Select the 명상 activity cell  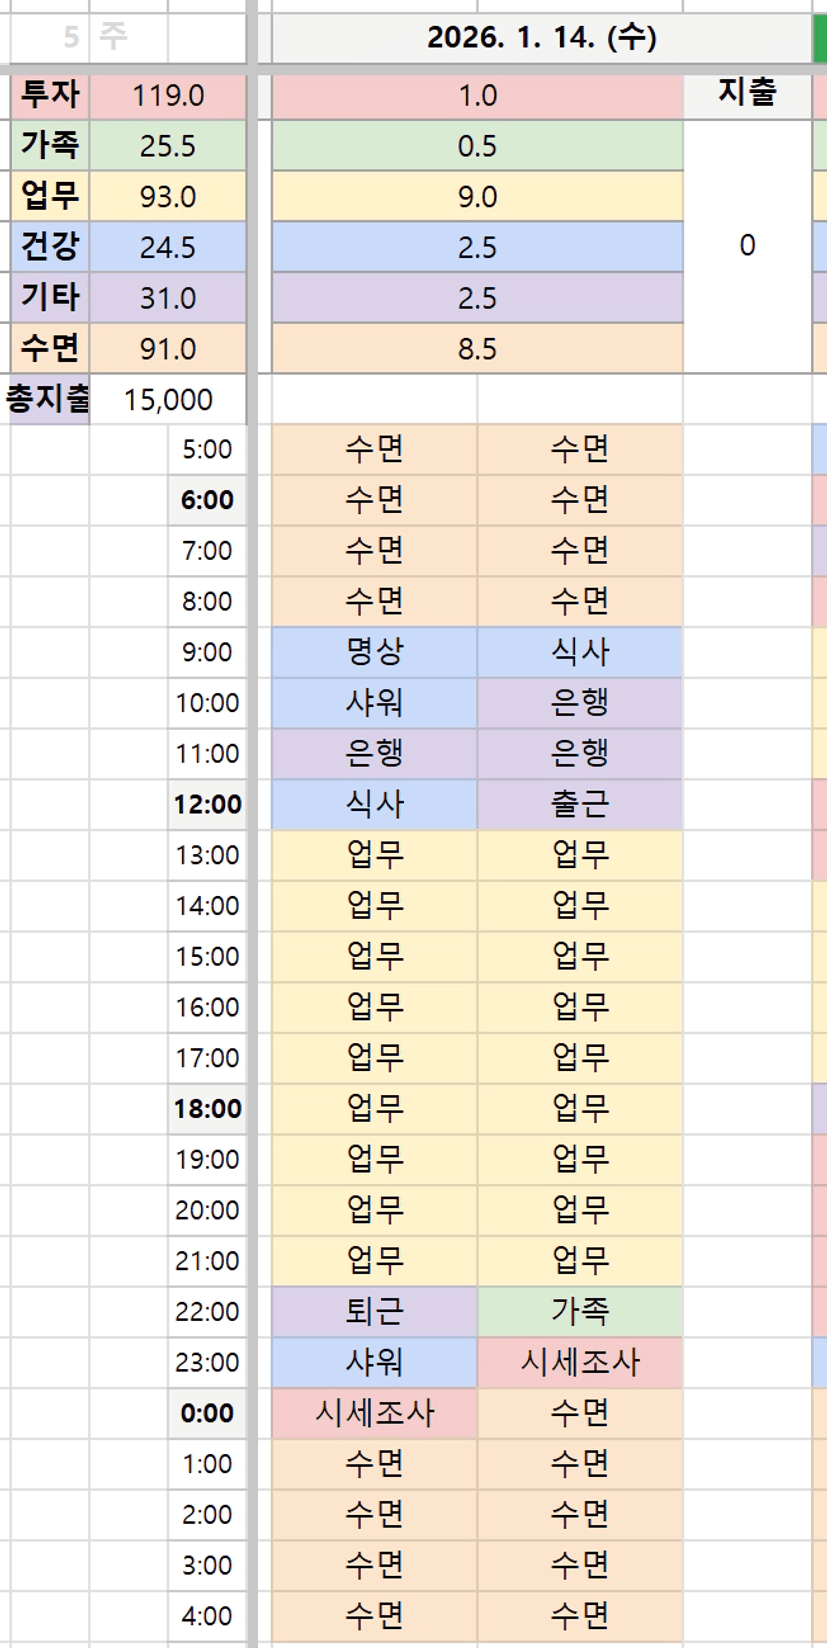point(374,652)
